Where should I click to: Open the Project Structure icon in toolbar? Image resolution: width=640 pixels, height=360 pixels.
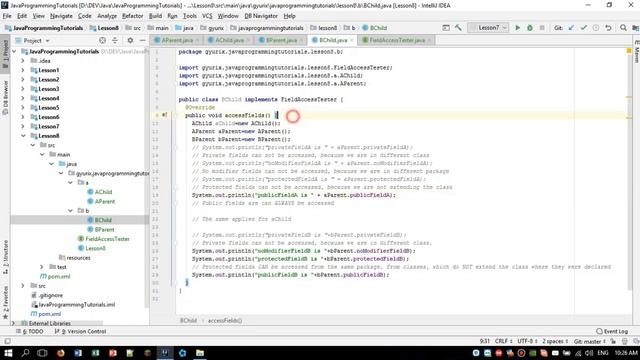coord(636,28)
